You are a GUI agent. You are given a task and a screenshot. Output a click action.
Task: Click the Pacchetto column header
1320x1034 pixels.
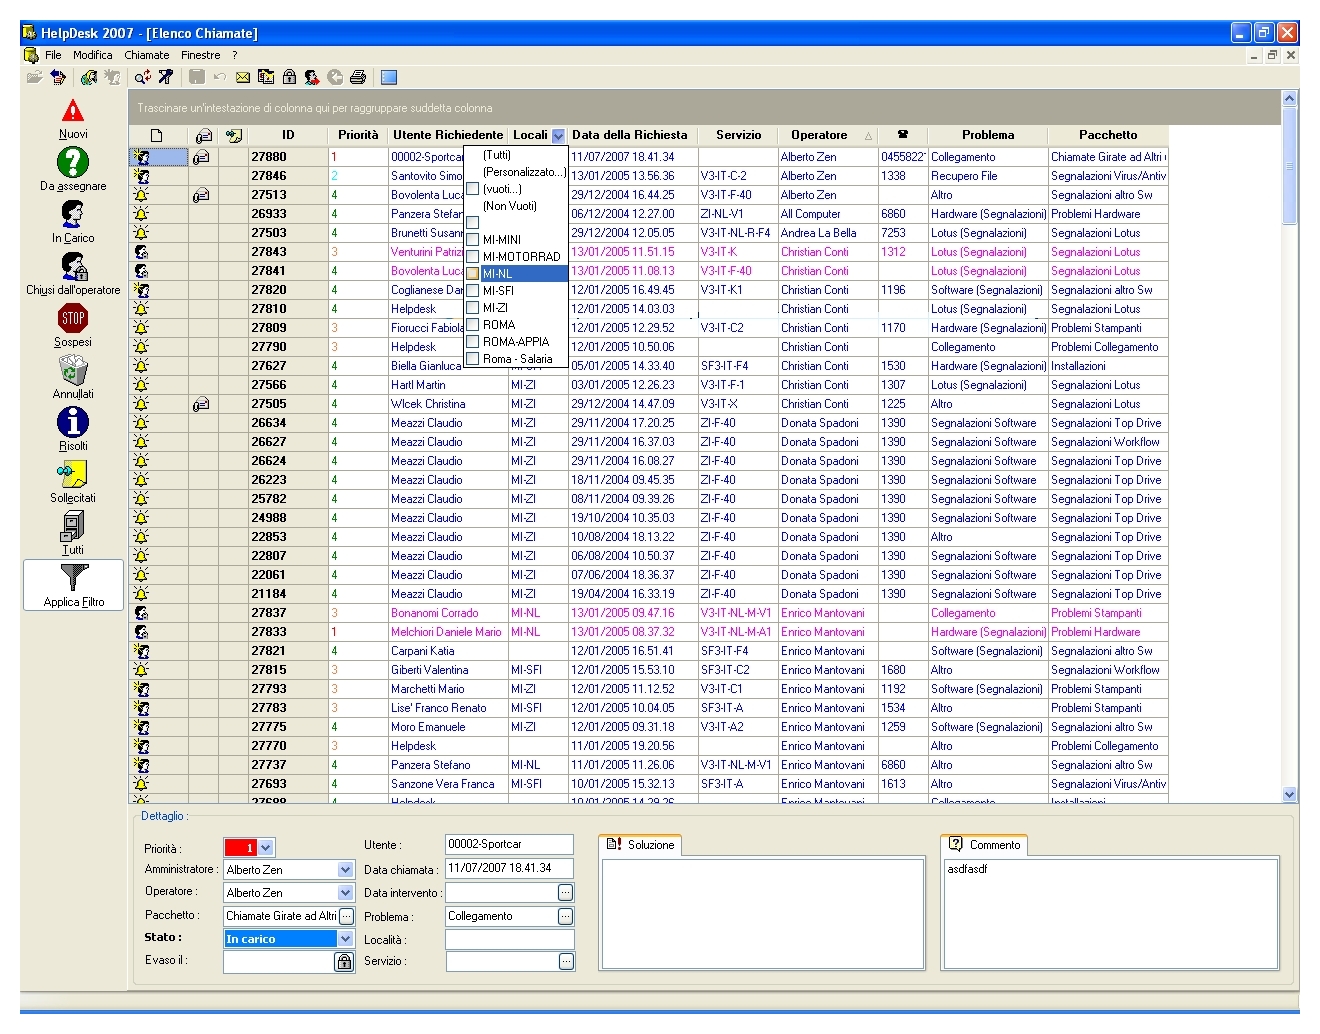click(x=1108, y=135)
